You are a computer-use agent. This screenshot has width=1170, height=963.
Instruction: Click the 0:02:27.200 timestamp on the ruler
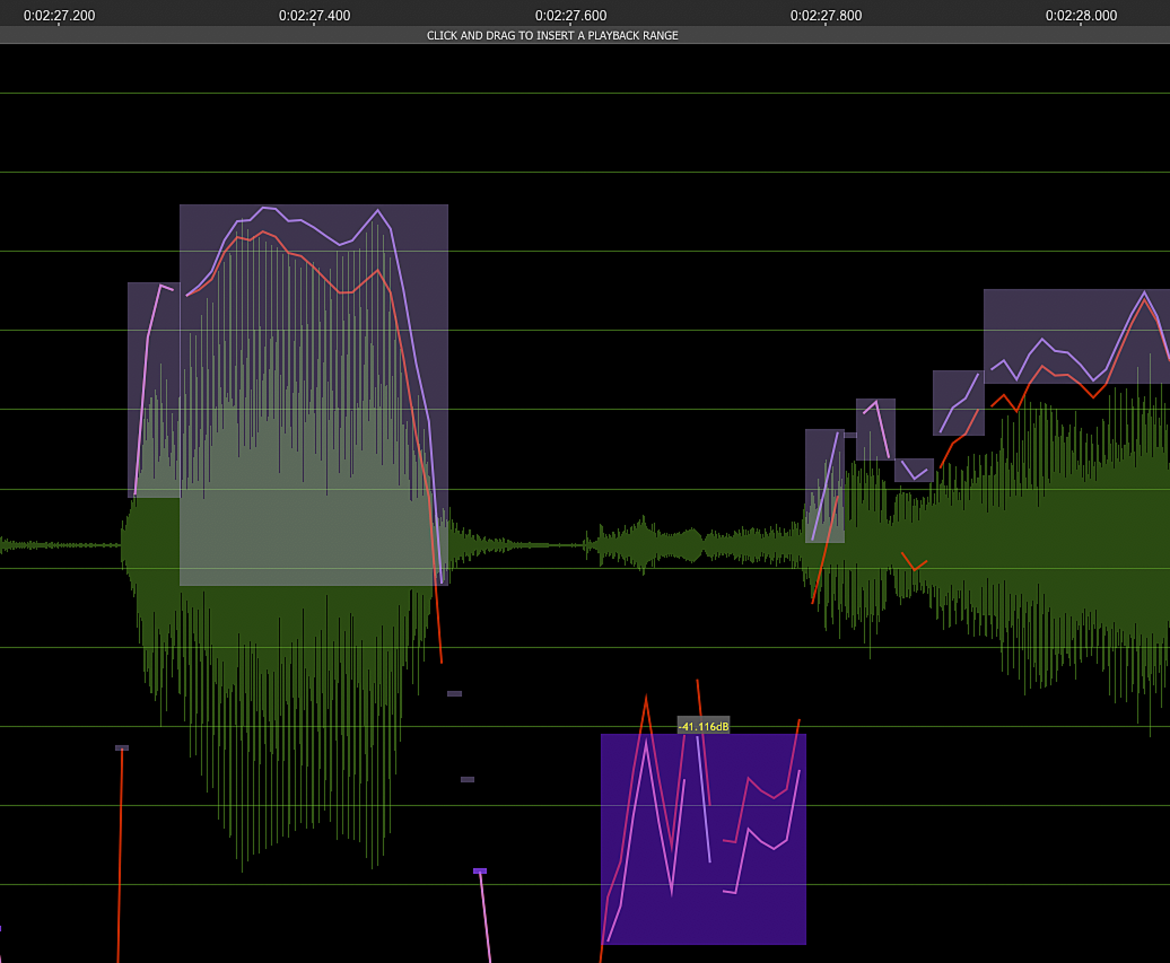[59, 16]
